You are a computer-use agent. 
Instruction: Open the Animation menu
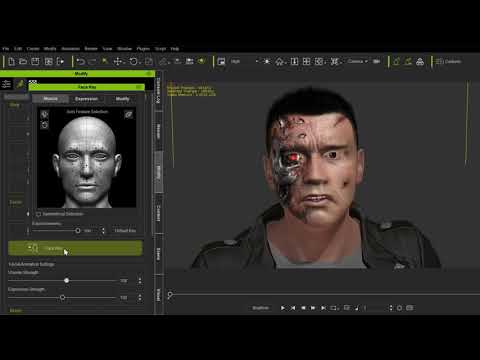click(x=70, y=49)
